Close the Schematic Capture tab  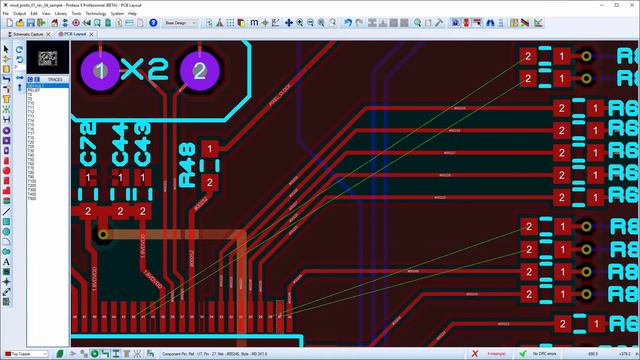(x=48, y=34)
